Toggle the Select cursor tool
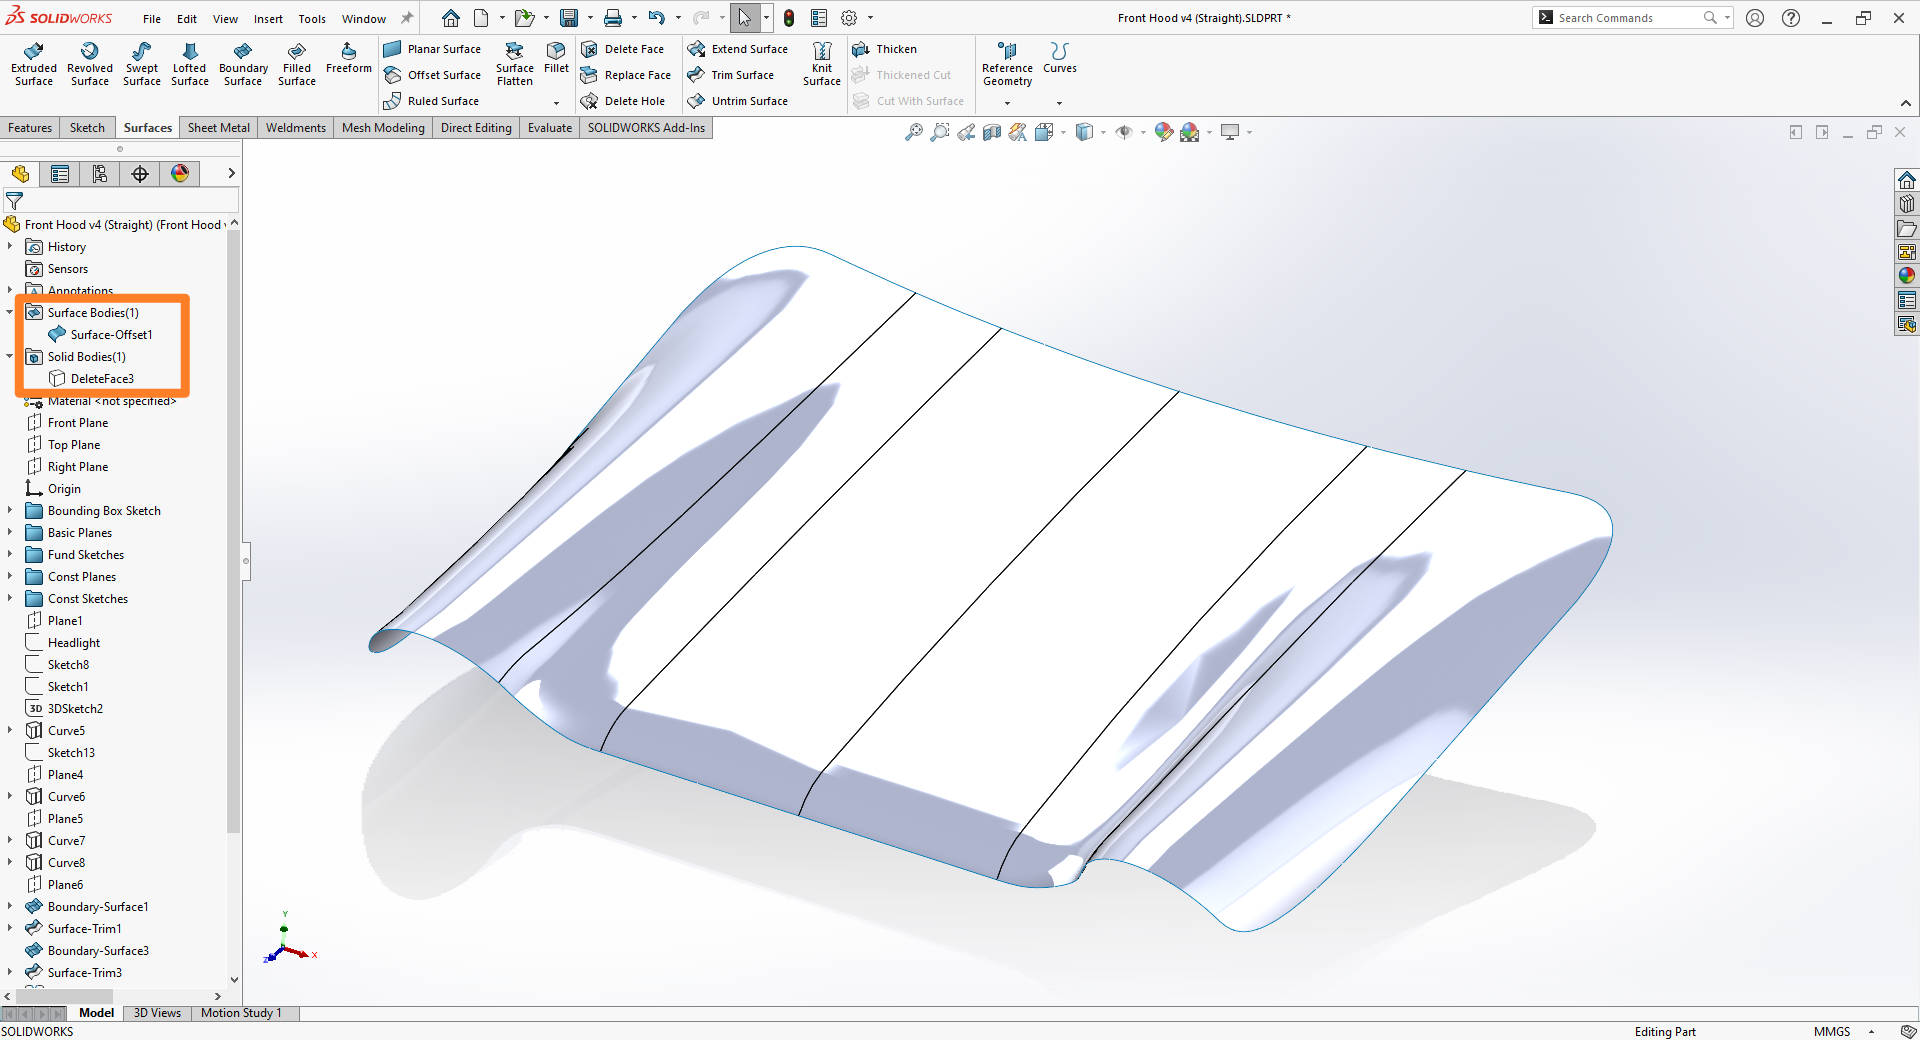 point(744,18)
